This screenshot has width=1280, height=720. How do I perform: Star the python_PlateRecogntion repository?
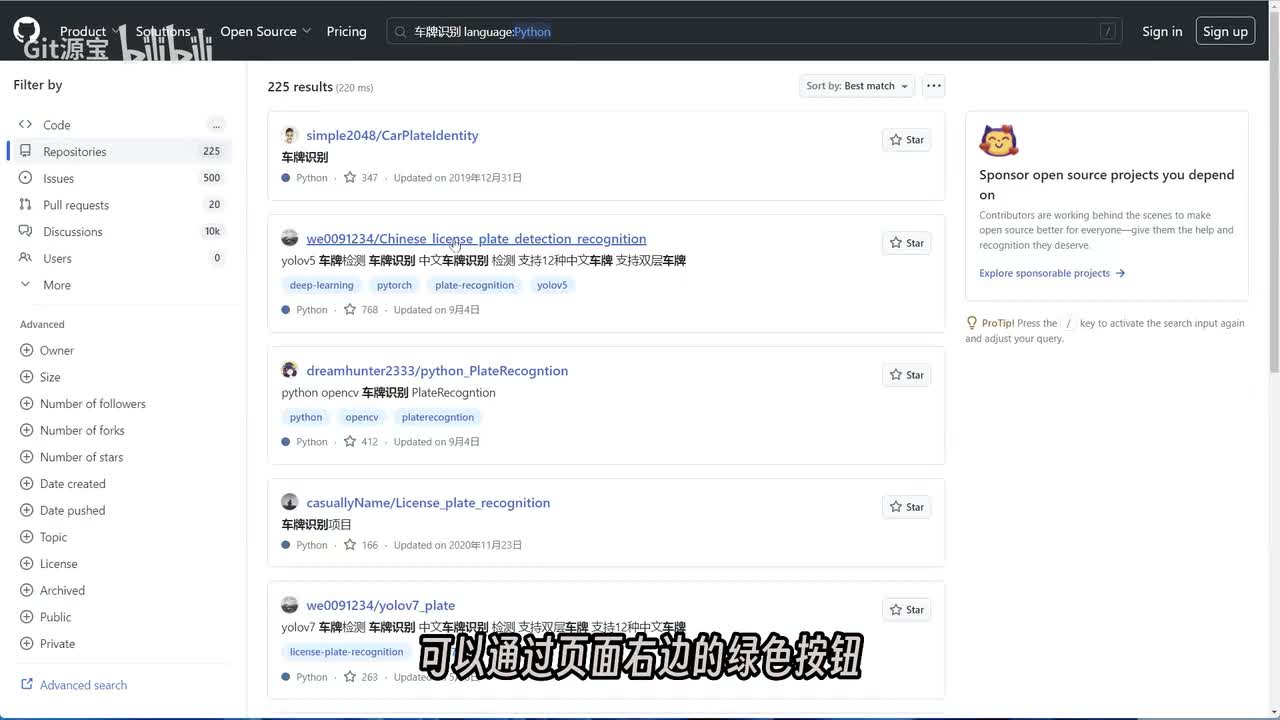coord(907,375)
